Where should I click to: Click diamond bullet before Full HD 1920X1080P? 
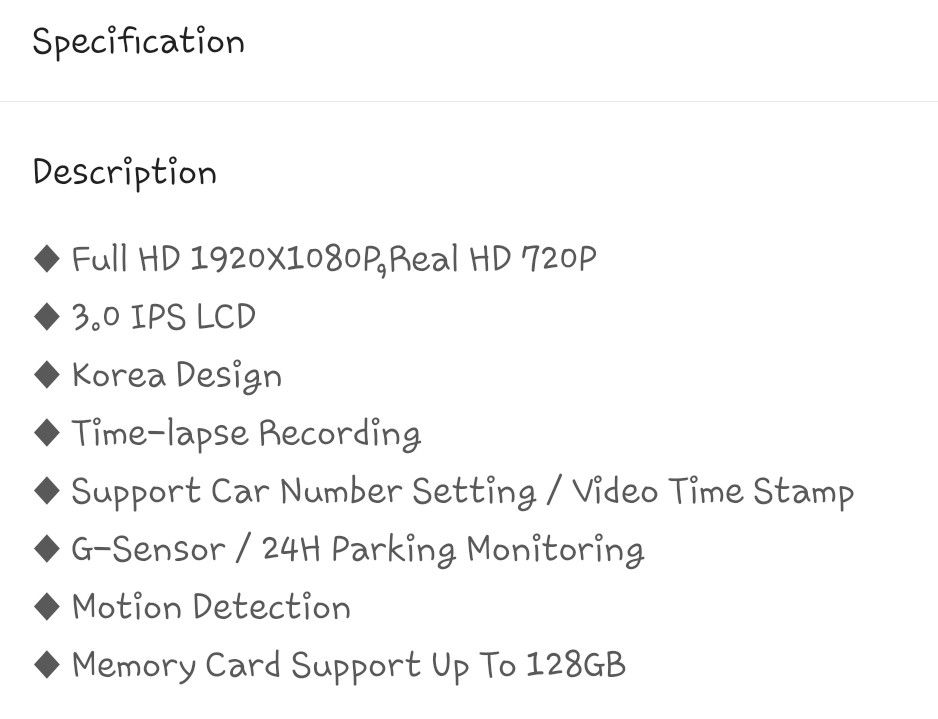pyautogui.click(x=47, y=259)
